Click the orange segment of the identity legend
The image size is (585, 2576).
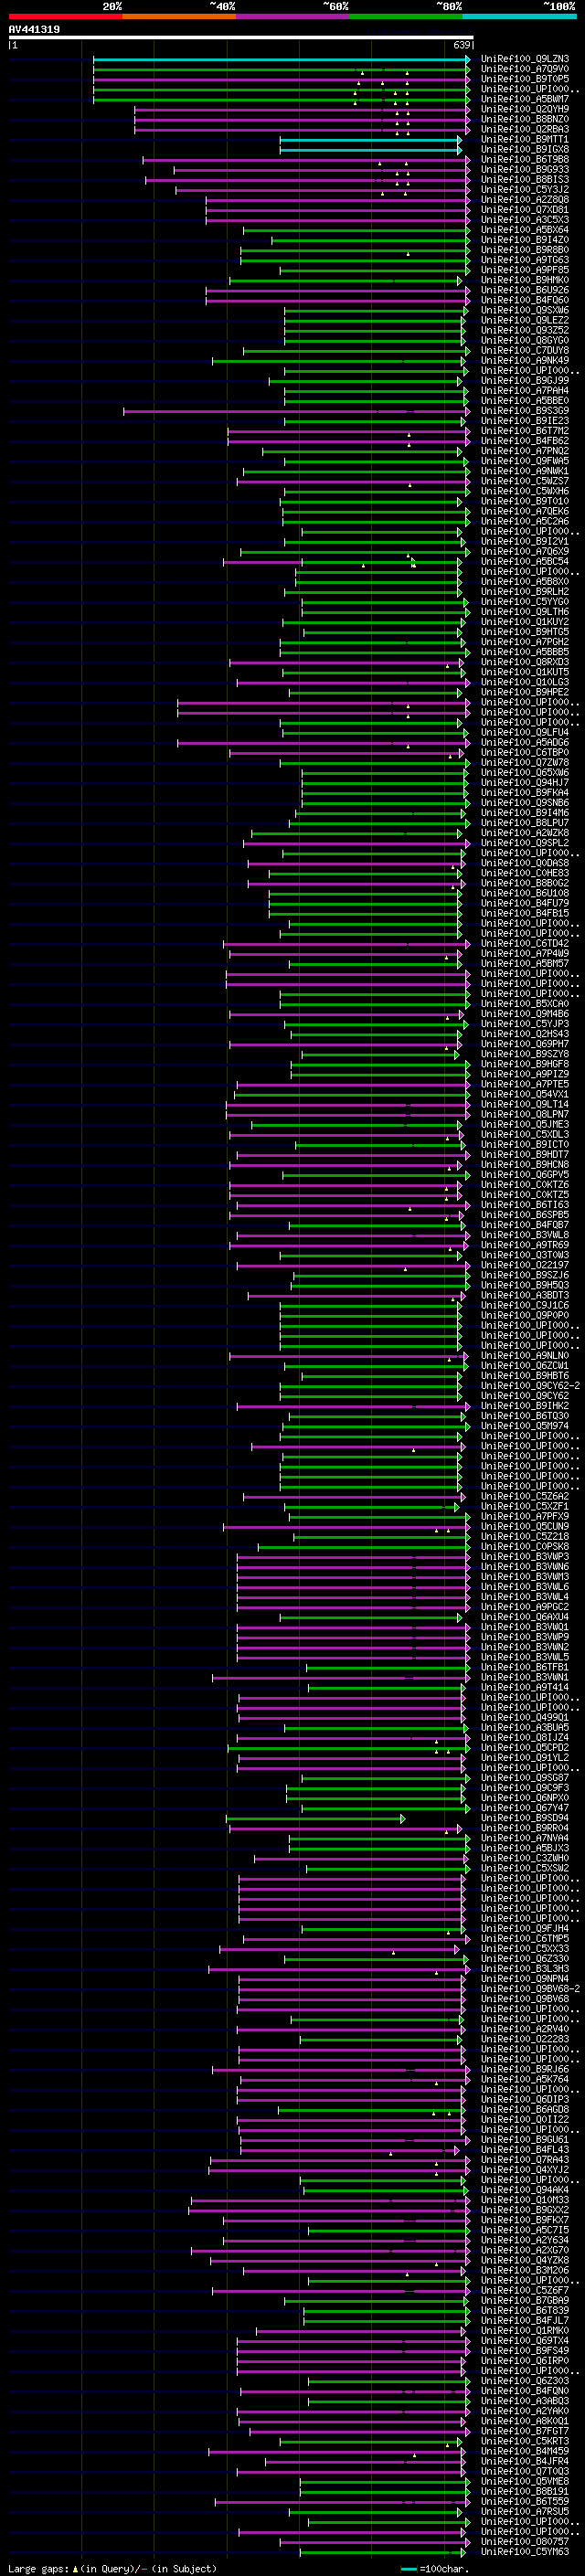click(x=179, y=16)
